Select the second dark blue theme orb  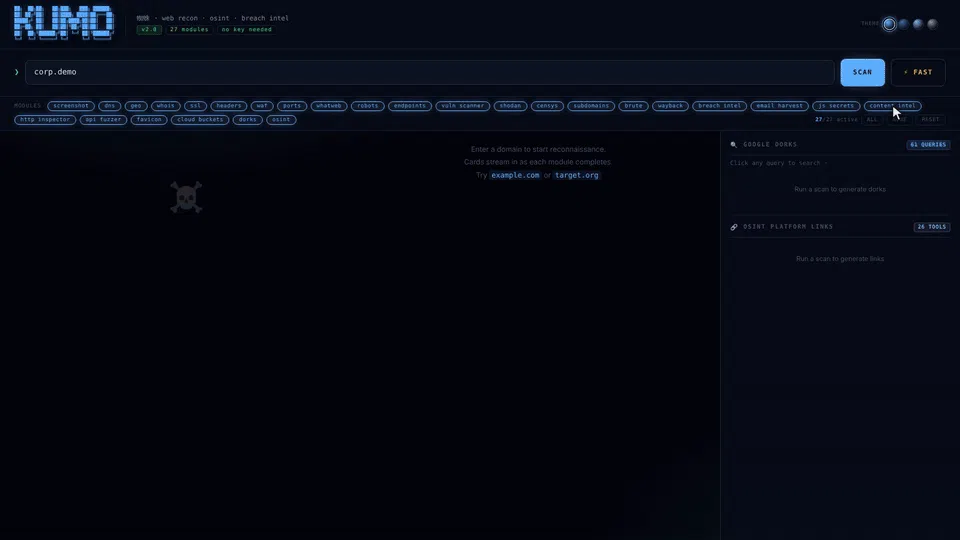(x=904, y=24)
